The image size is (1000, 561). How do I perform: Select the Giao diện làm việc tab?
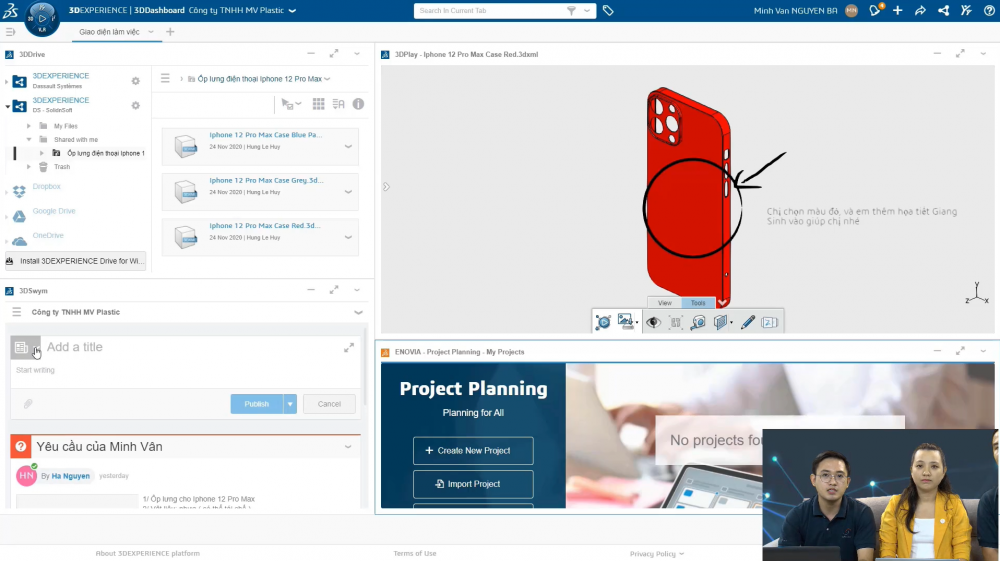click(x=109, y=32)
